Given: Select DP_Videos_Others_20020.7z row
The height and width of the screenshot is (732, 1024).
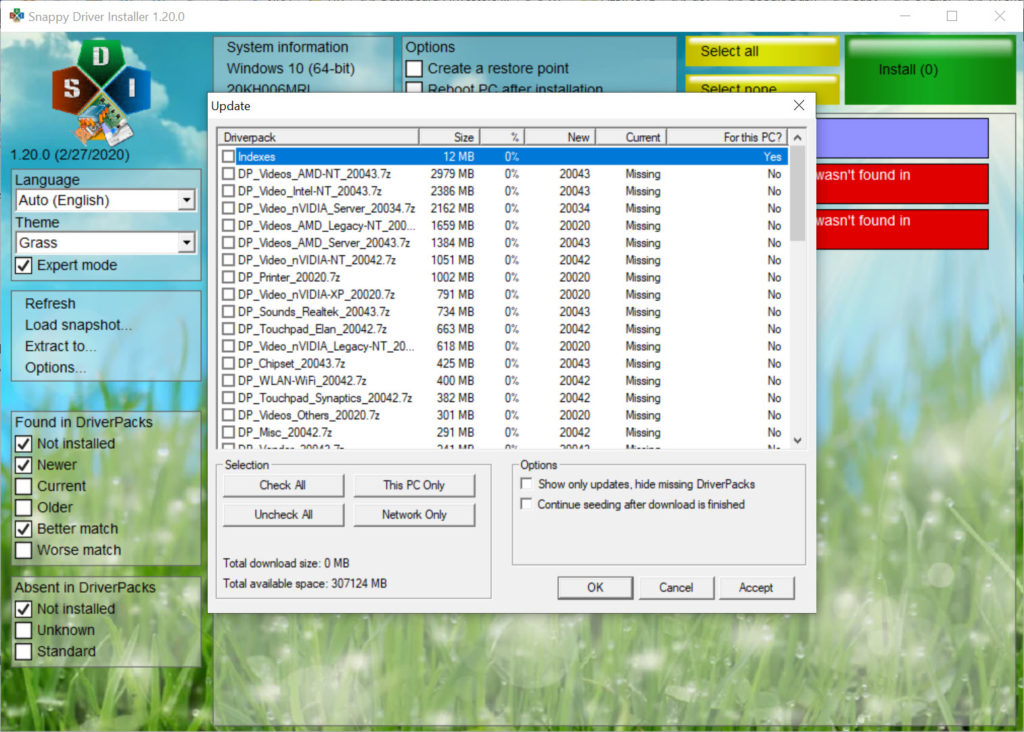Looking at the screenshot, I should (503, 415).
